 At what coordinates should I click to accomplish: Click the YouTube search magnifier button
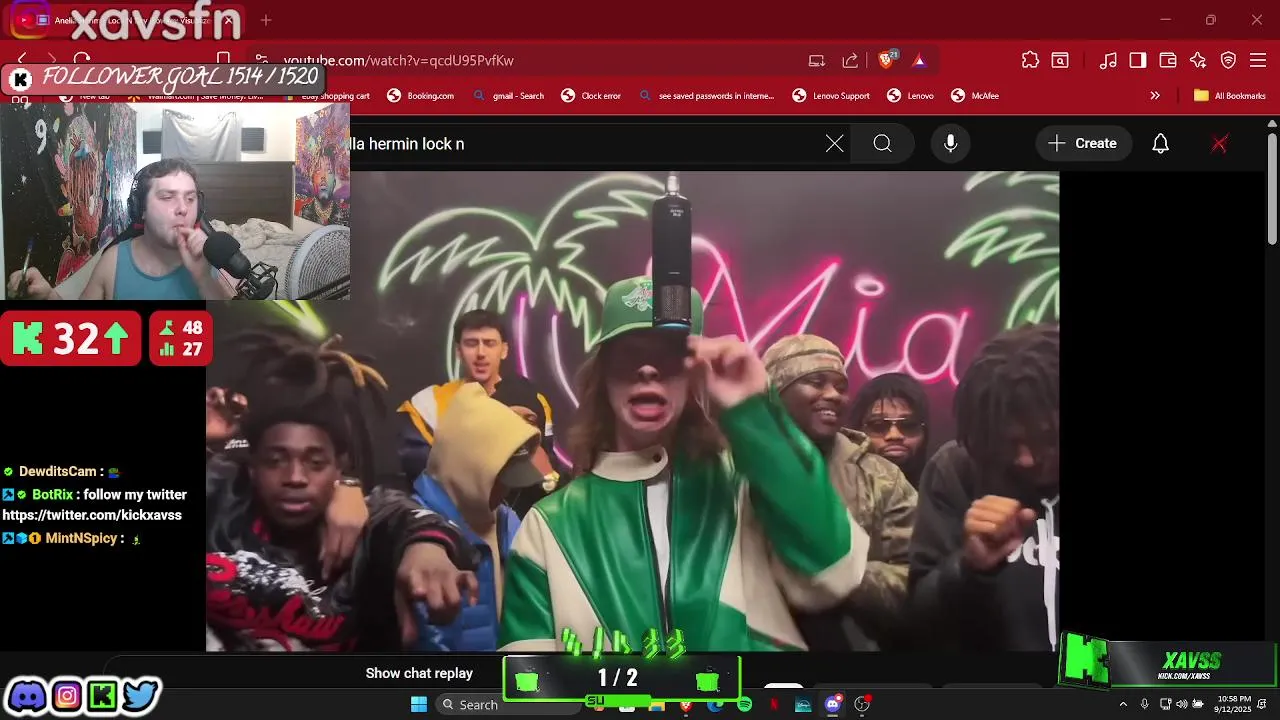882,143
